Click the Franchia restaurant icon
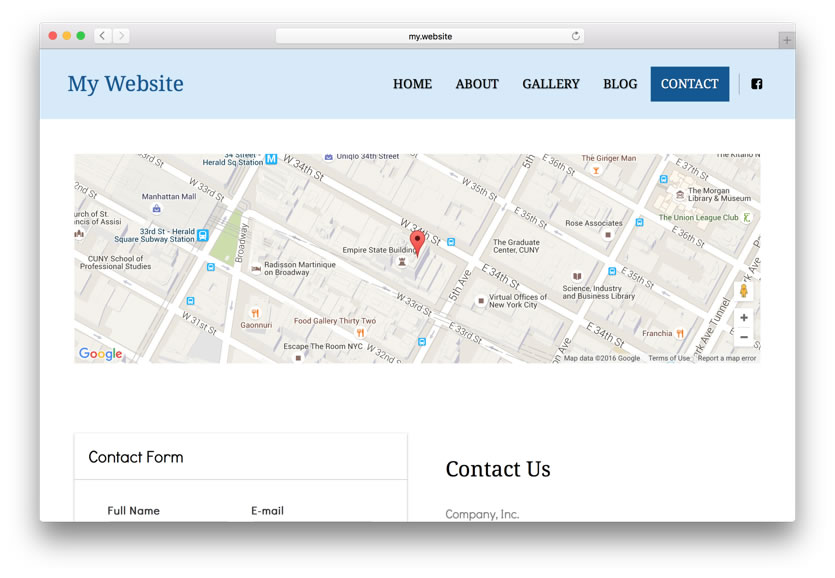The image size is (835, 578). click(x=680, y=333)
